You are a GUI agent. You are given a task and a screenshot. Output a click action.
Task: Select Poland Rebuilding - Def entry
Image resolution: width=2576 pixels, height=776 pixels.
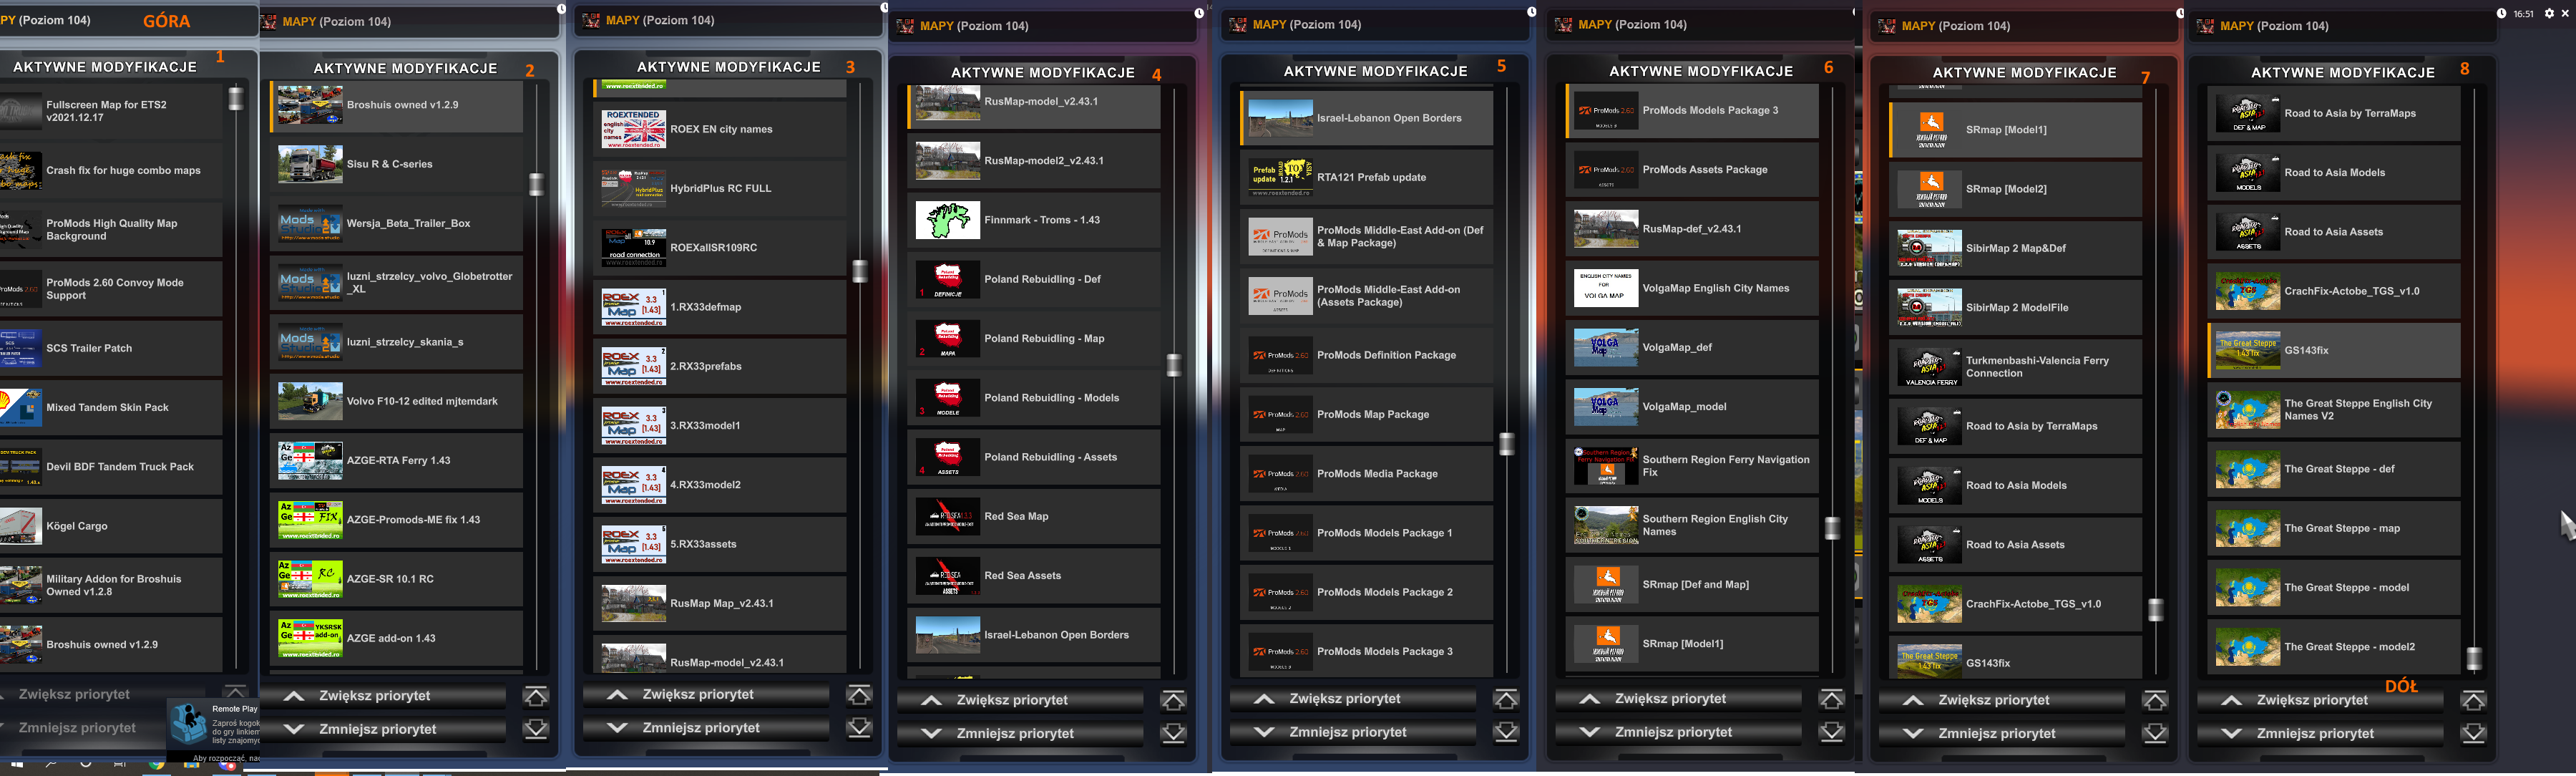click(x=1041, y=279)
